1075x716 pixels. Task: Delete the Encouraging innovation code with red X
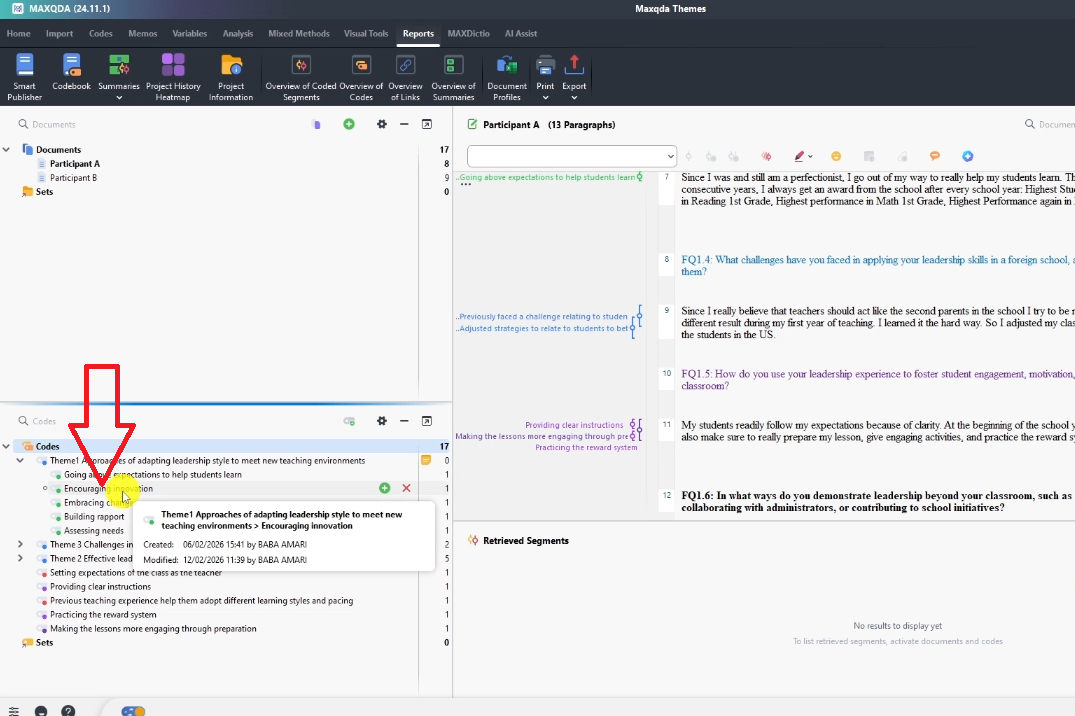[406, 488]
